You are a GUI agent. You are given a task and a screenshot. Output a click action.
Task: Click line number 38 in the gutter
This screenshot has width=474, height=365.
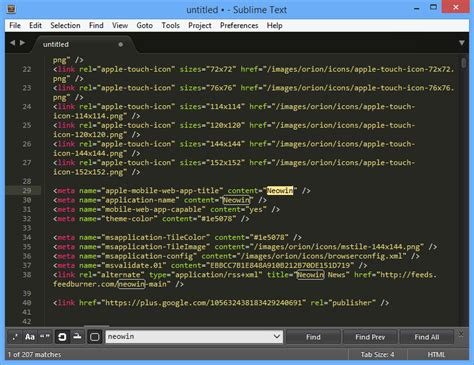27,275
